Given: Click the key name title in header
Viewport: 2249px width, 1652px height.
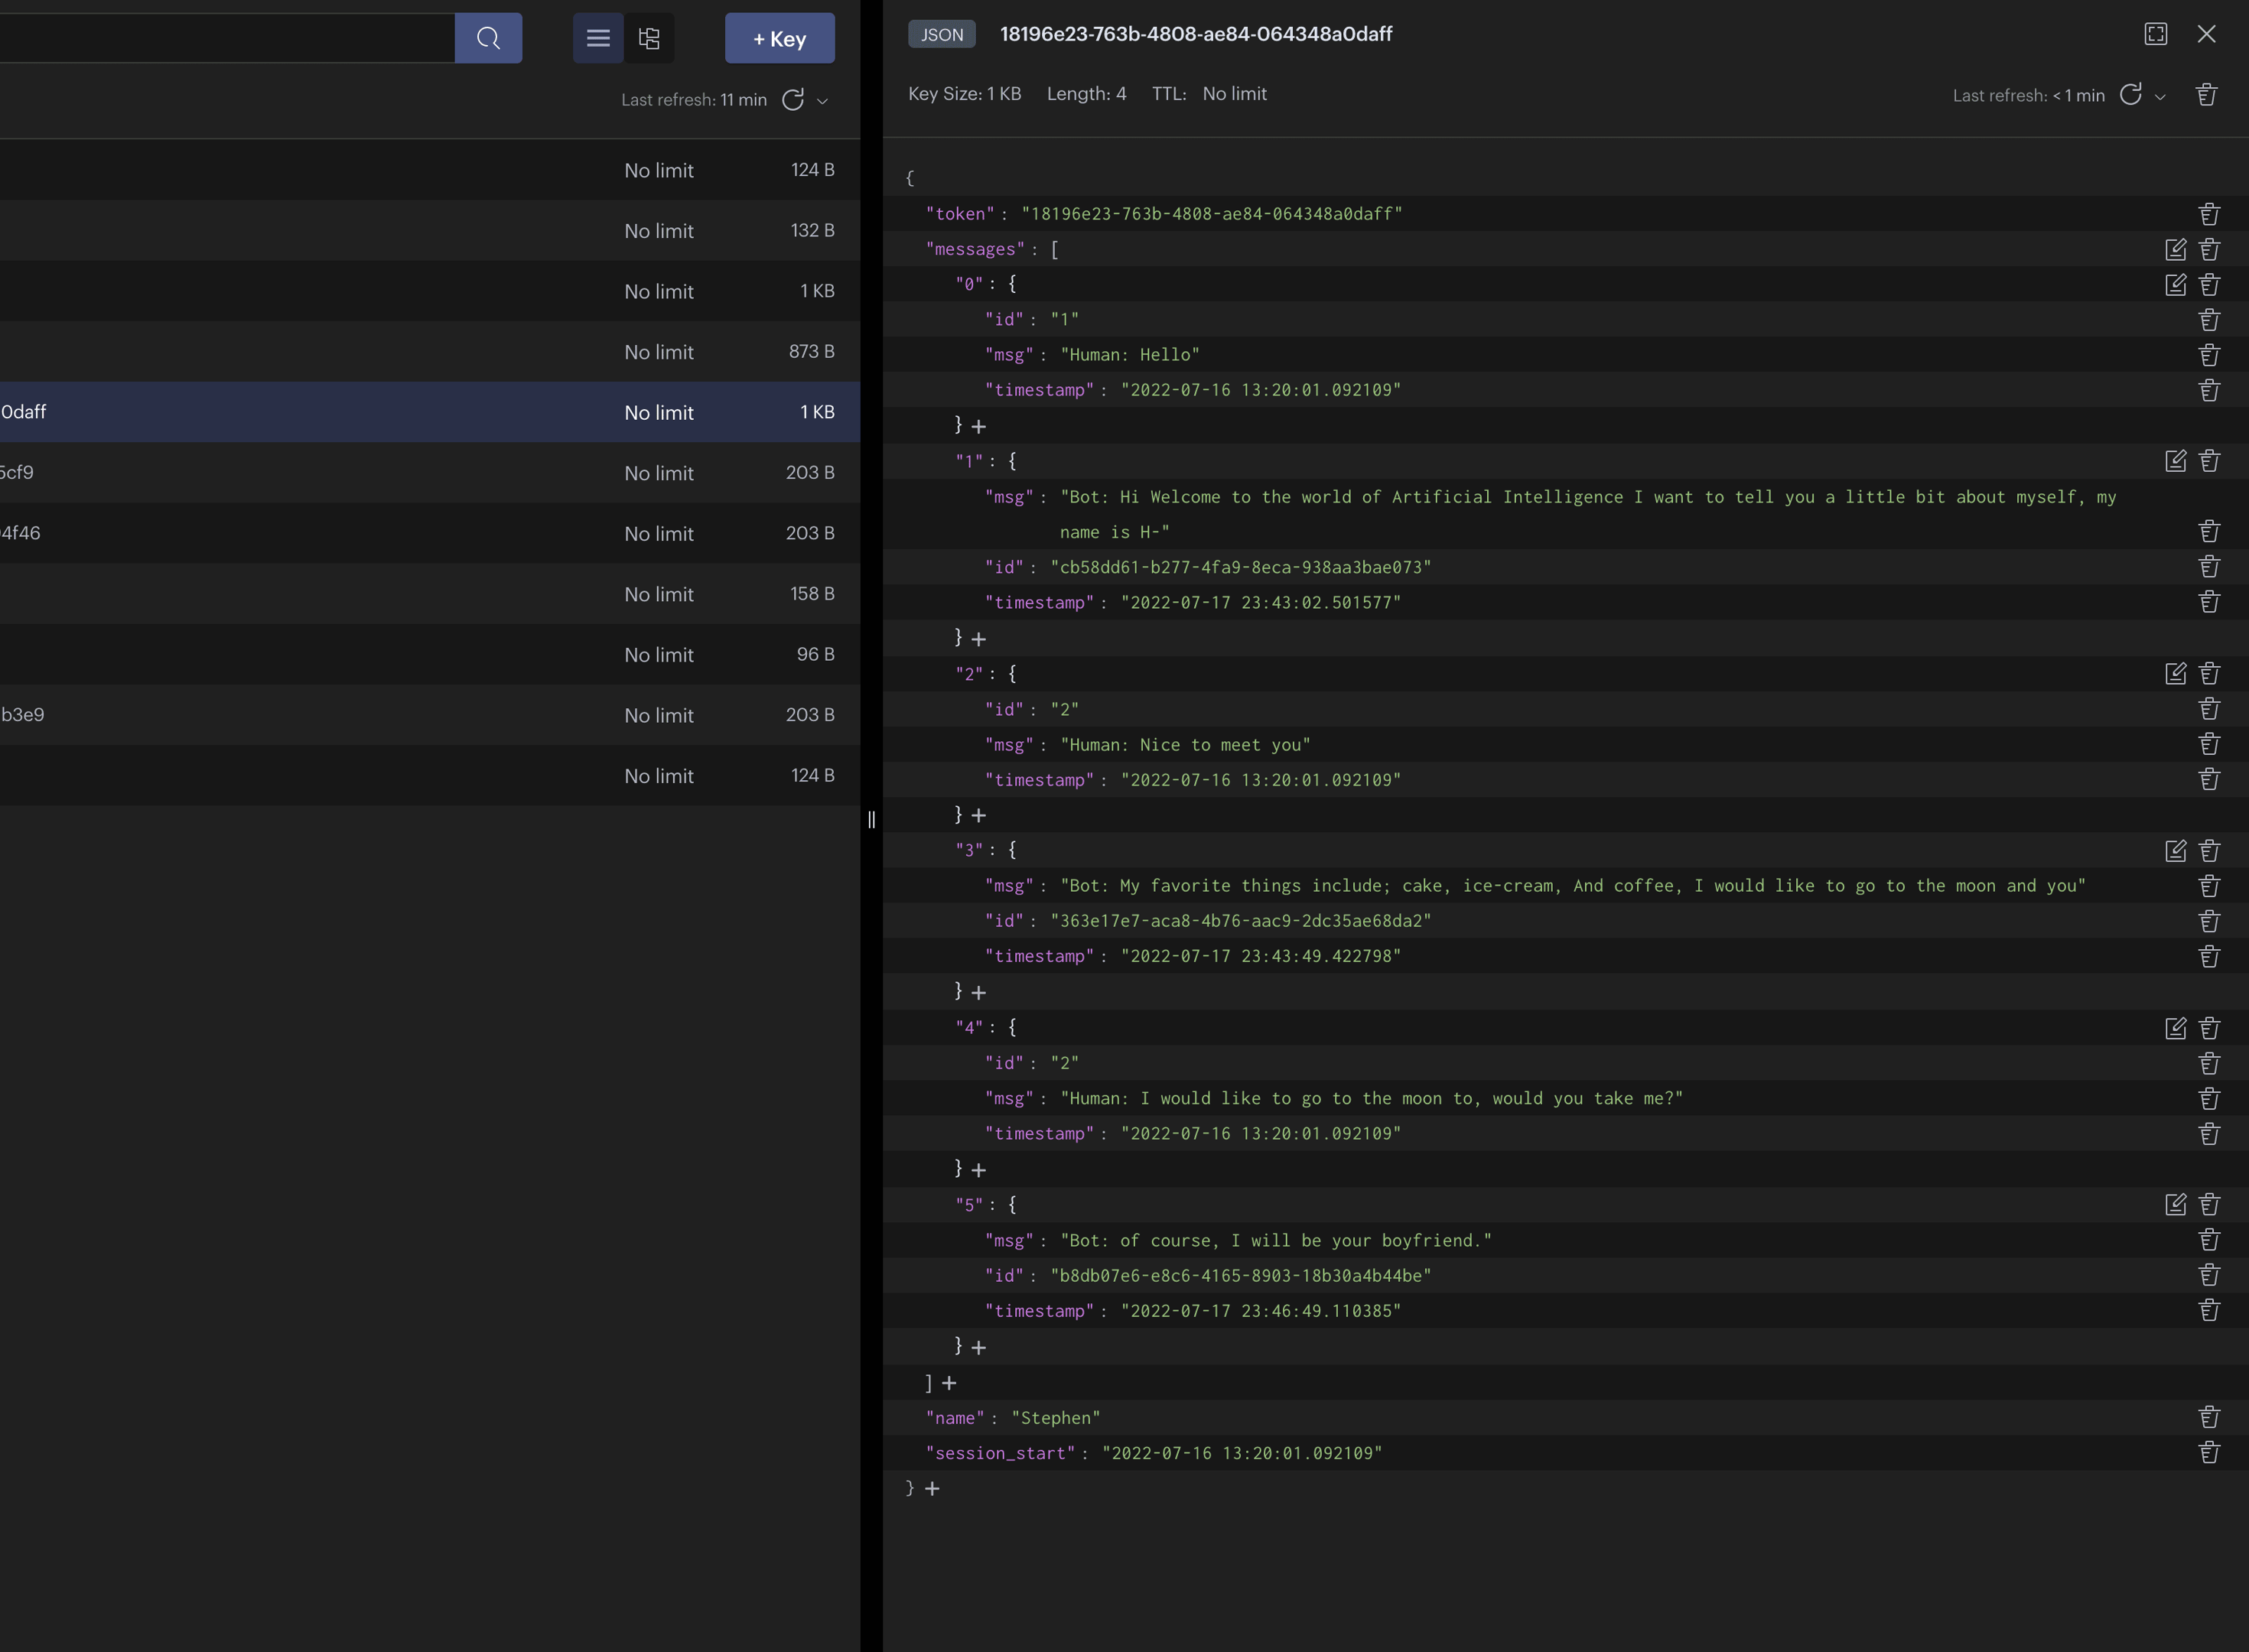Looking at the screenshot, I should tap(1196, 34).
